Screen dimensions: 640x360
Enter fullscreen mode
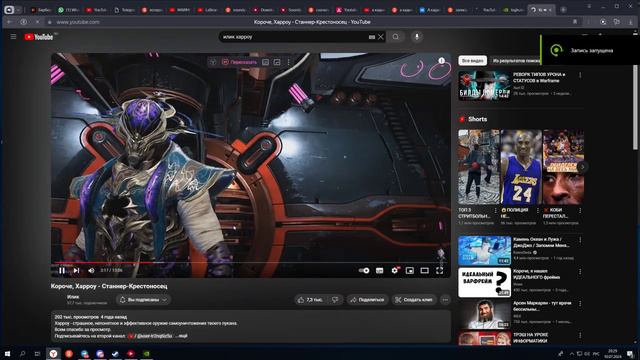[440, 270]
